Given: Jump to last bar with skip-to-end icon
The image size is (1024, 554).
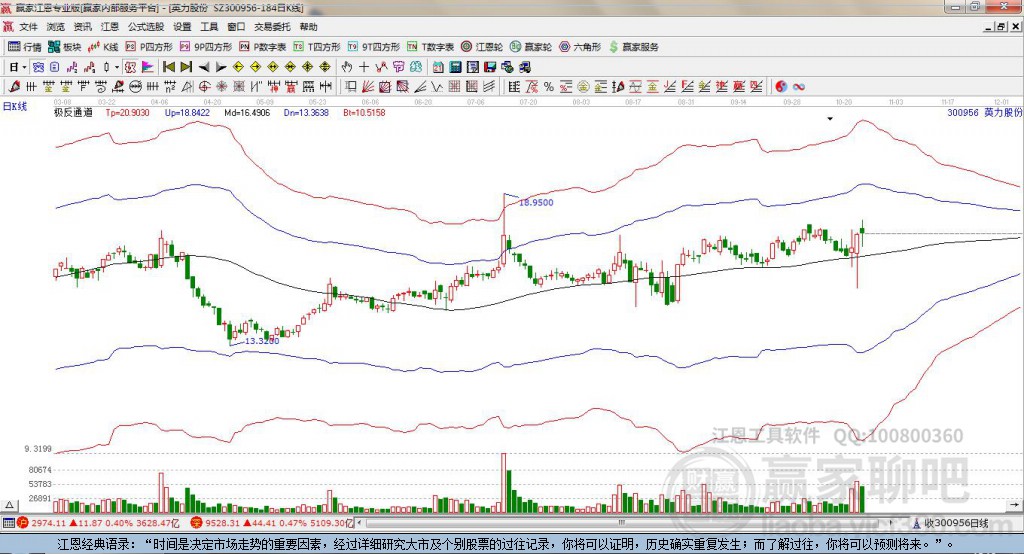Looking at the screenshot, I should click(x=186, y=67).
